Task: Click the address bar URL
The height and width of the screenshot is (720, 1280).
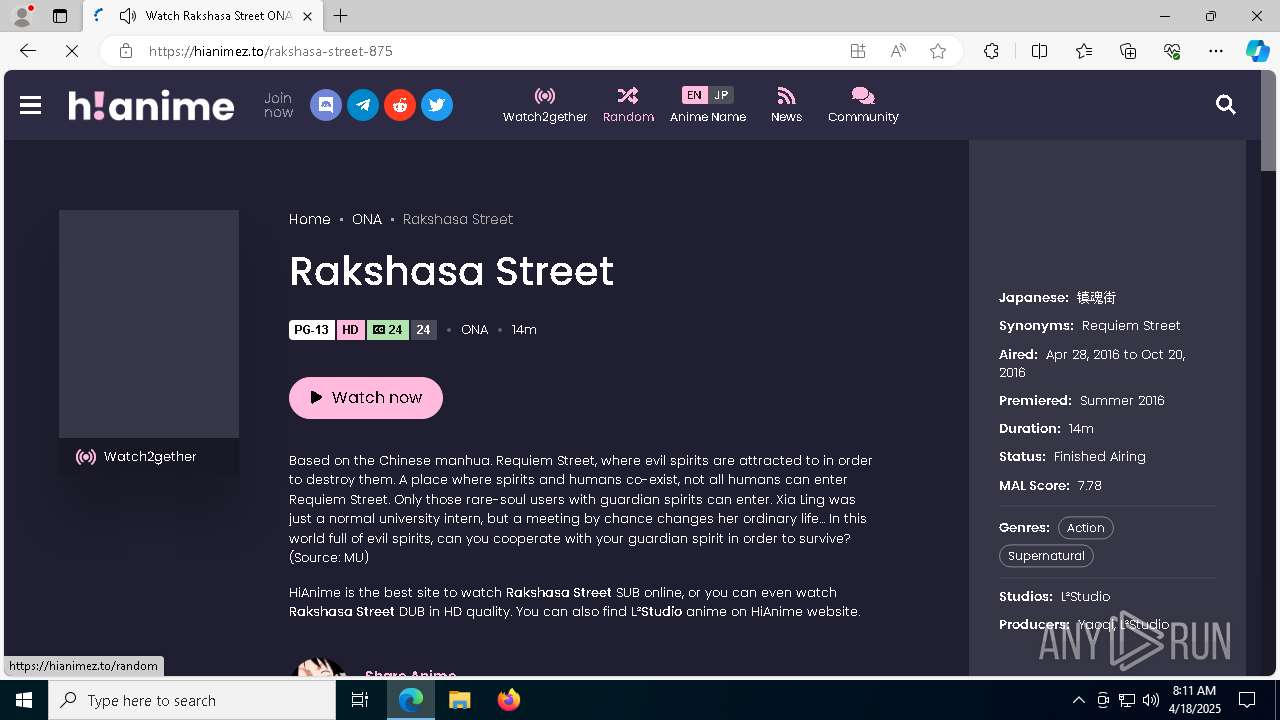Action: (x=270, y=51)
